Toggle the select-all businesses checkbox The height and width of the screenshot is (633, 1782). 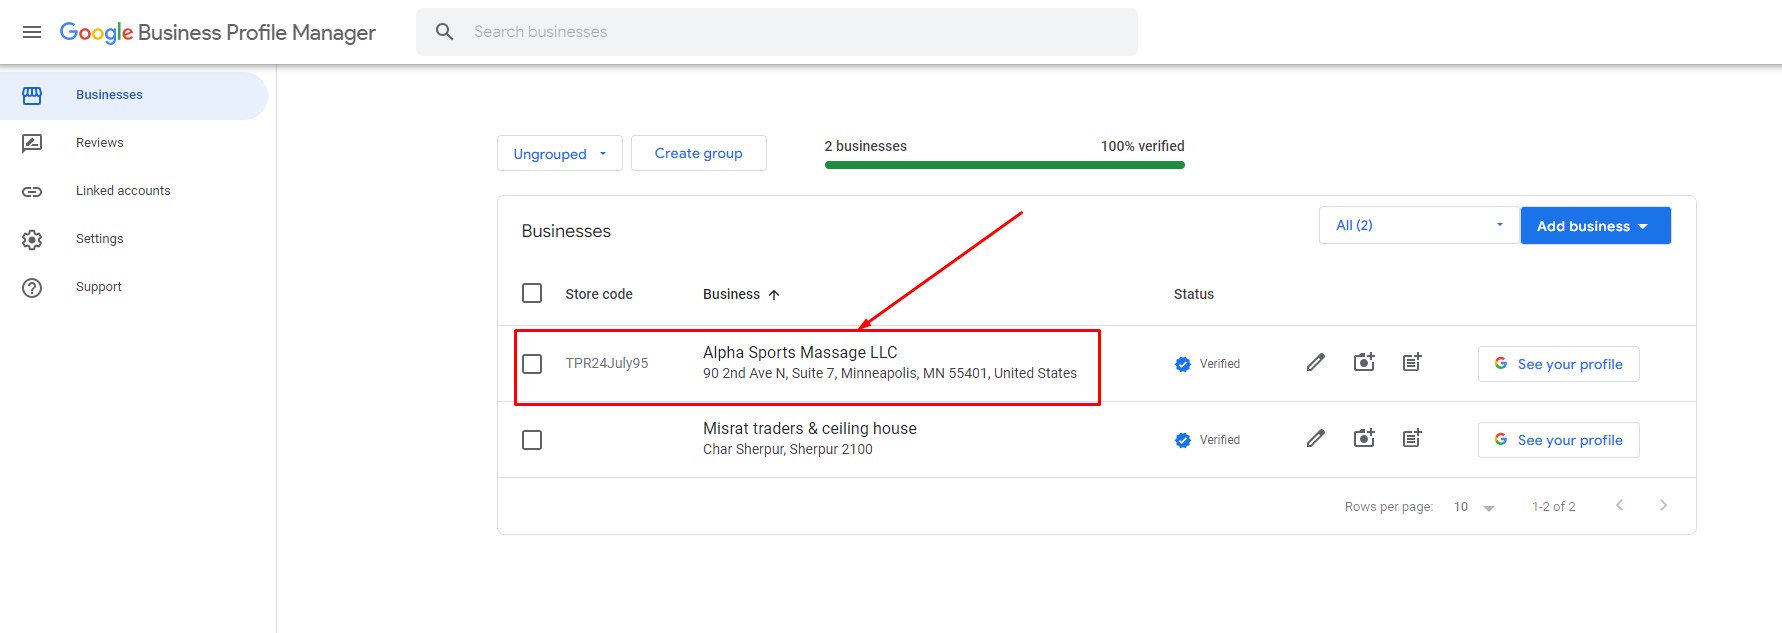pos(532,294)
